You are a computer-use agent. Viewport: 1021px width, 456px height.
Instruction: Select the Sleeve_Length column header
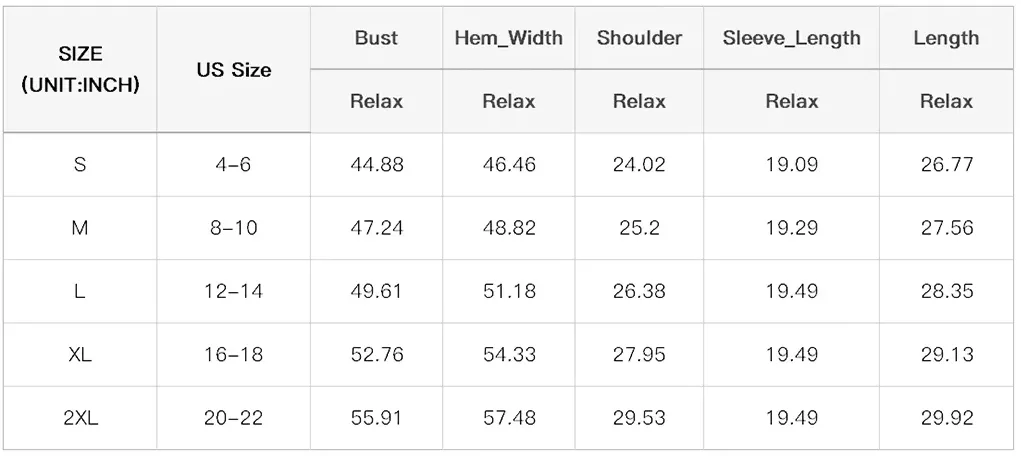click(x=791, y=39)
